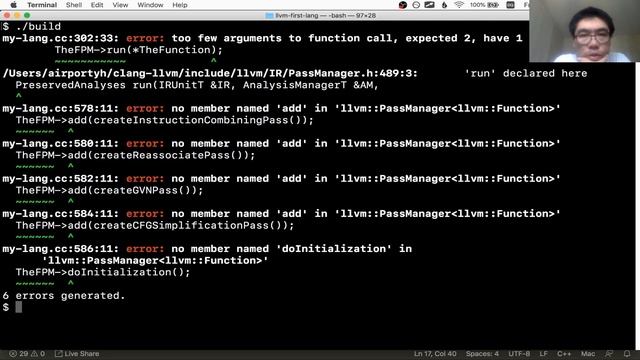Open the Window menu
The width and height of the screenshot is (640, 360).
click(150, 5)
